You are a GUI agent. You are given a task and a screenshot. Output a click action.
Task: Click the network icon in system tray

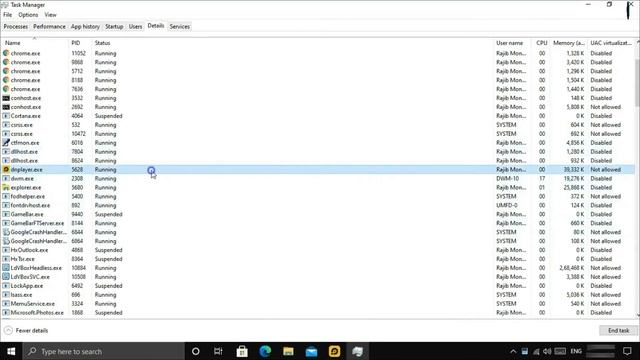536,351
